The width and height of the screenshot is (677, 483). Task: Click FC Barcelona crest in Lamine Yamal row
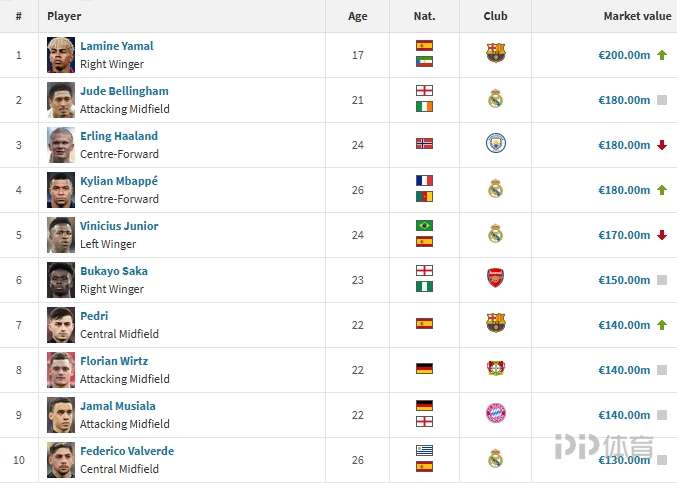[495, 53]
